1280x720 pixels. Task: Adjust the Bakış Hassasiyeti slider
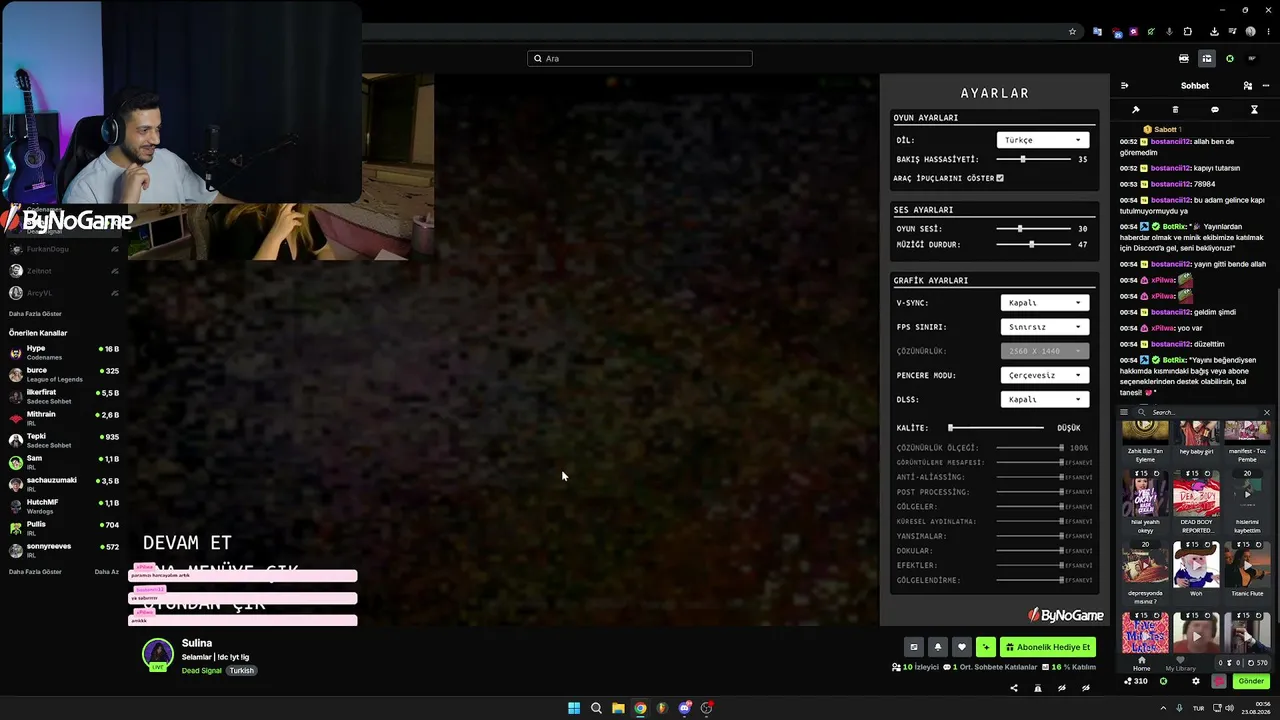pyautogui.click(x=1034, y=159)
